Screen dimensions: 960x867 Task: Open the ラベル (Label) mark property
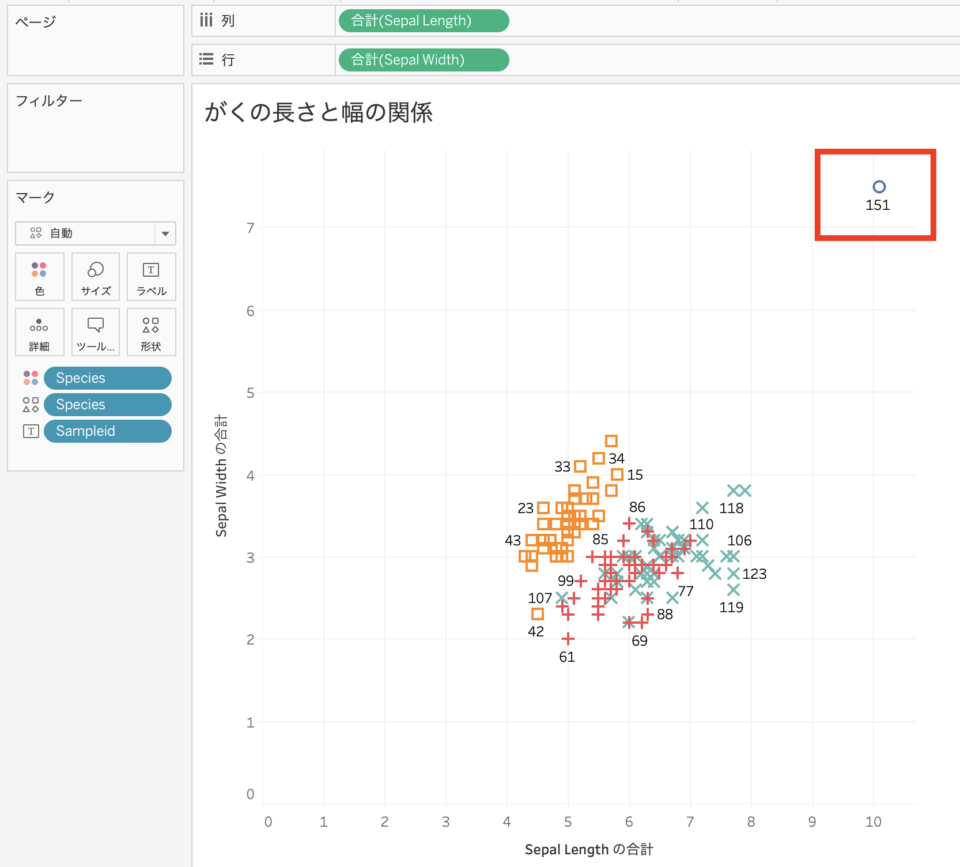point(151,277)
